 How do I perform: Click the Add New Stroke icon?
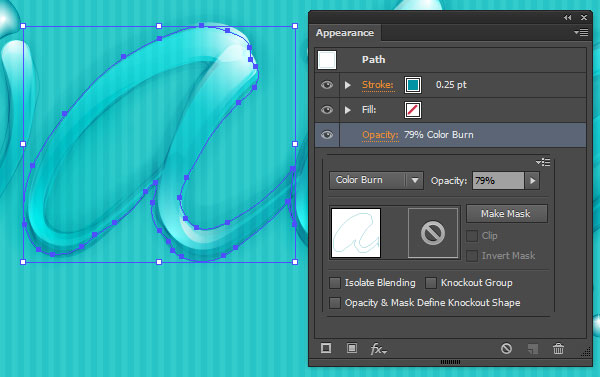[x=326, y=348]
